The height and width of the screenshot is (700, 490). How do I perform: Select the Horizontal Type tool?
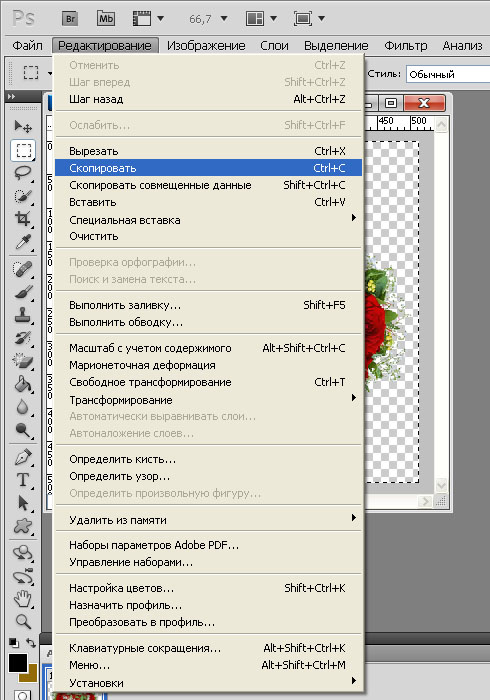23,480
